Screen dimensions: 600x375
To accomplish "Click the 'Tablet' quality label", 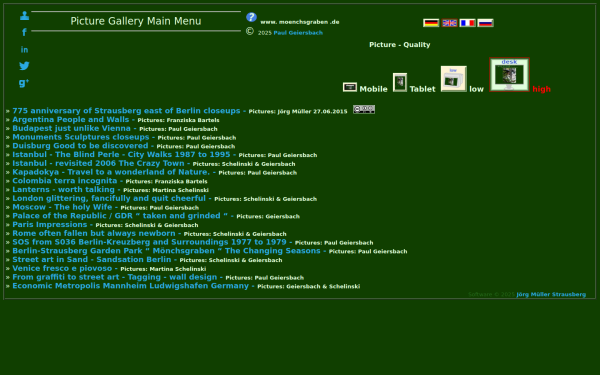I will [422, 89].
